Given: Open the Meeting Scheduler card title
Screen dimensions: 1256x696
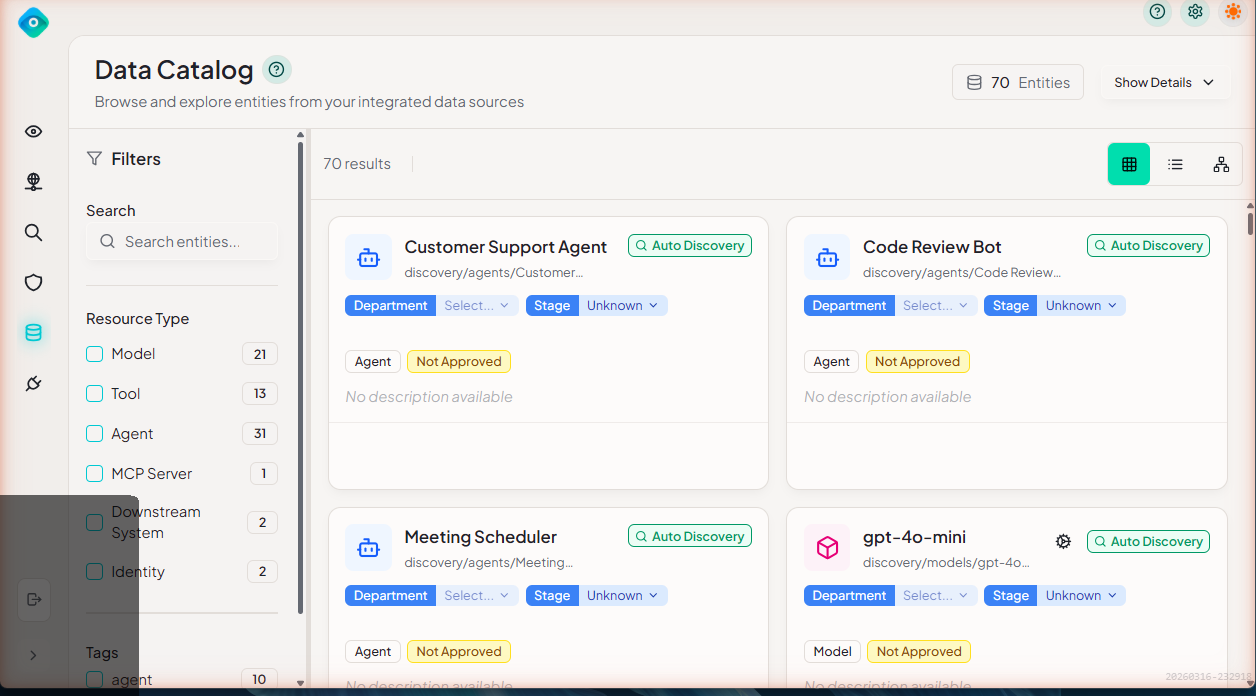Looking at the screenshot, I should (x=480, y=537).
